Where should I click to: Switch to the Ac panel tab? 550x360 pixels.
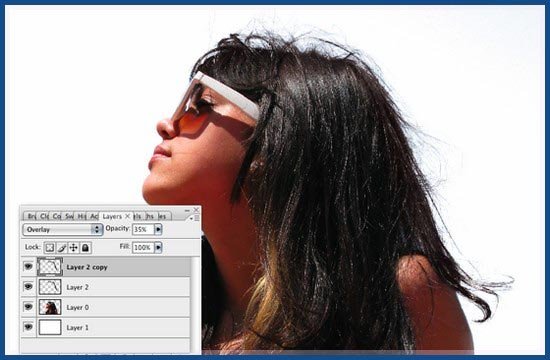click(94, 216)
